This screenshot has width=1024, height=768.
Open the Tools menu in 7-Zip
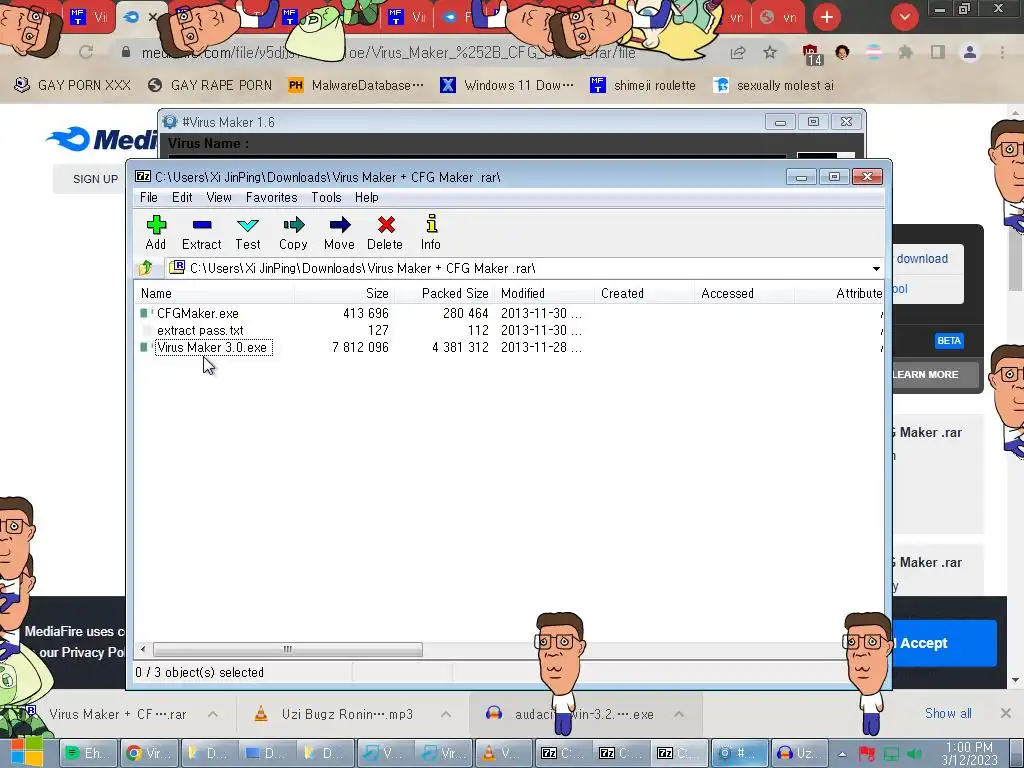(327, 197)
